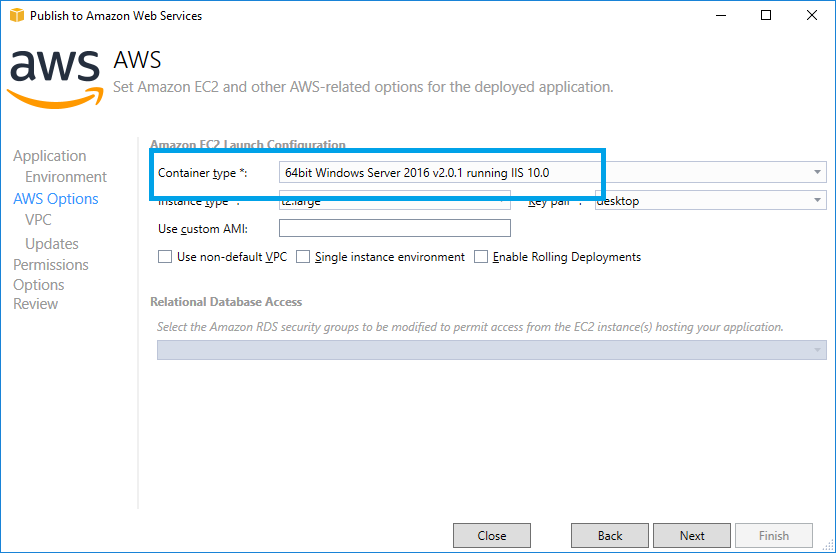This screenshot has width=837, height=553.
Task: Open the Instance type dropdown
Action: [394, 201]
